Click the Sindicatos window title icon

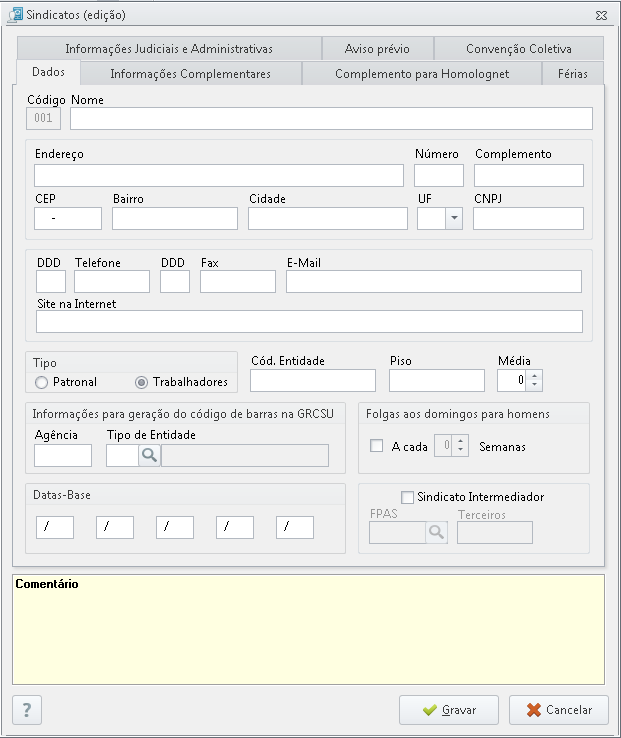15,15
